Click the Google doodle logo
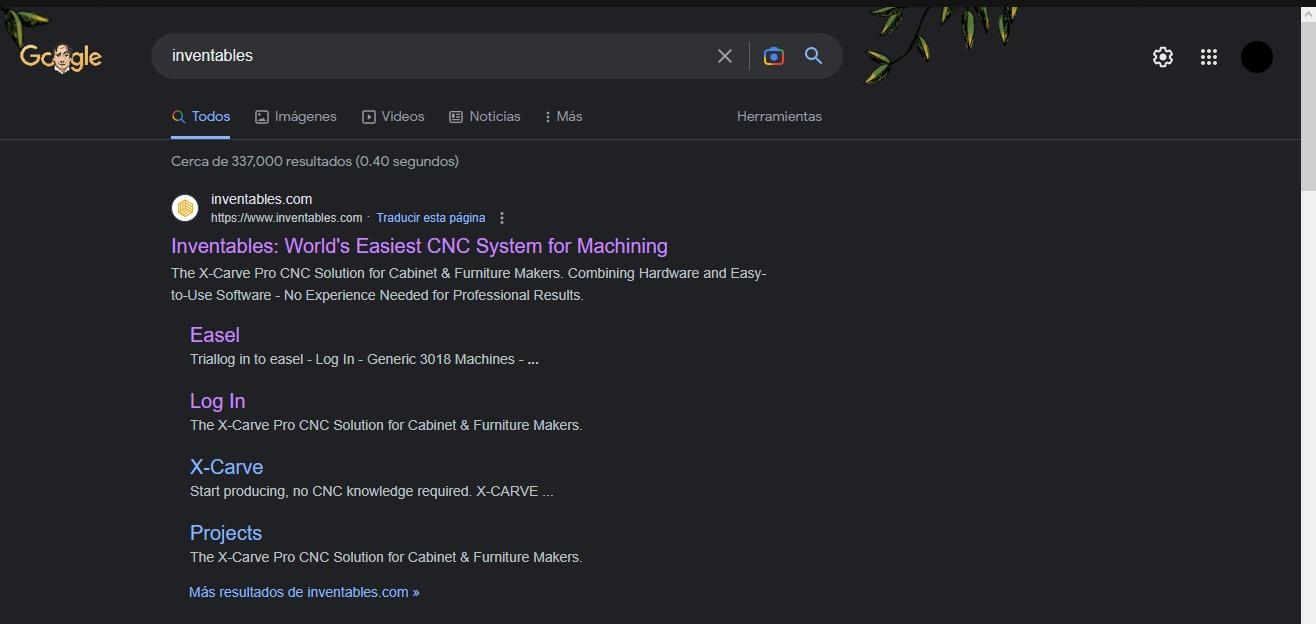The width and height of the screenshot is (1316, 624). point(61,57)
